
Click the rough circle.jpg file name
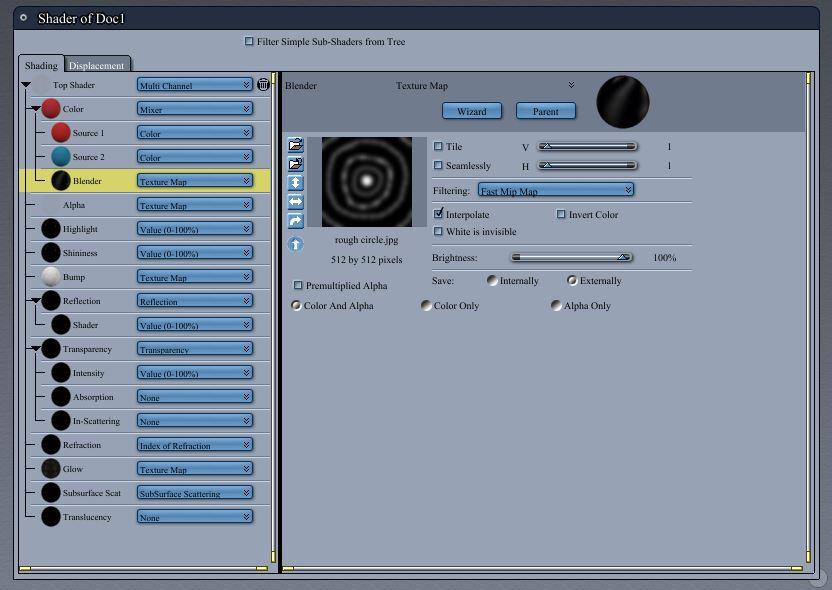click(x=366, y=240)
